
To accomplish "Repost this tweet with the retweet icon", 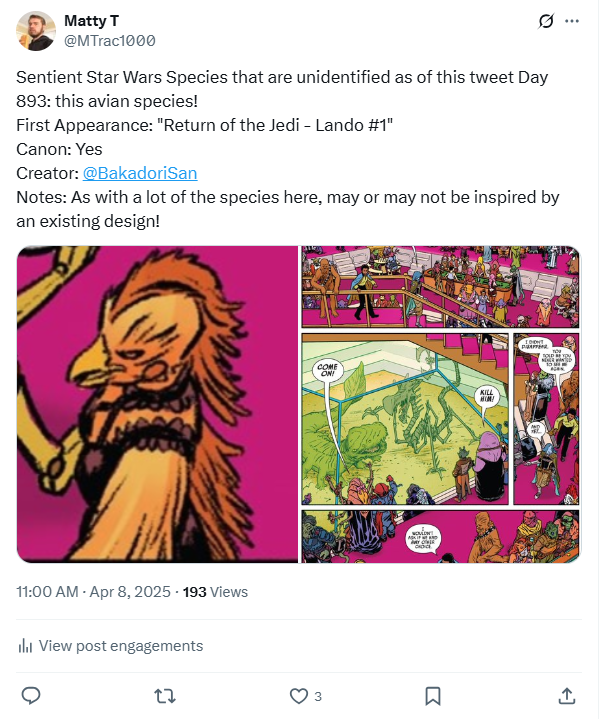I will click(x=165, y=695).
